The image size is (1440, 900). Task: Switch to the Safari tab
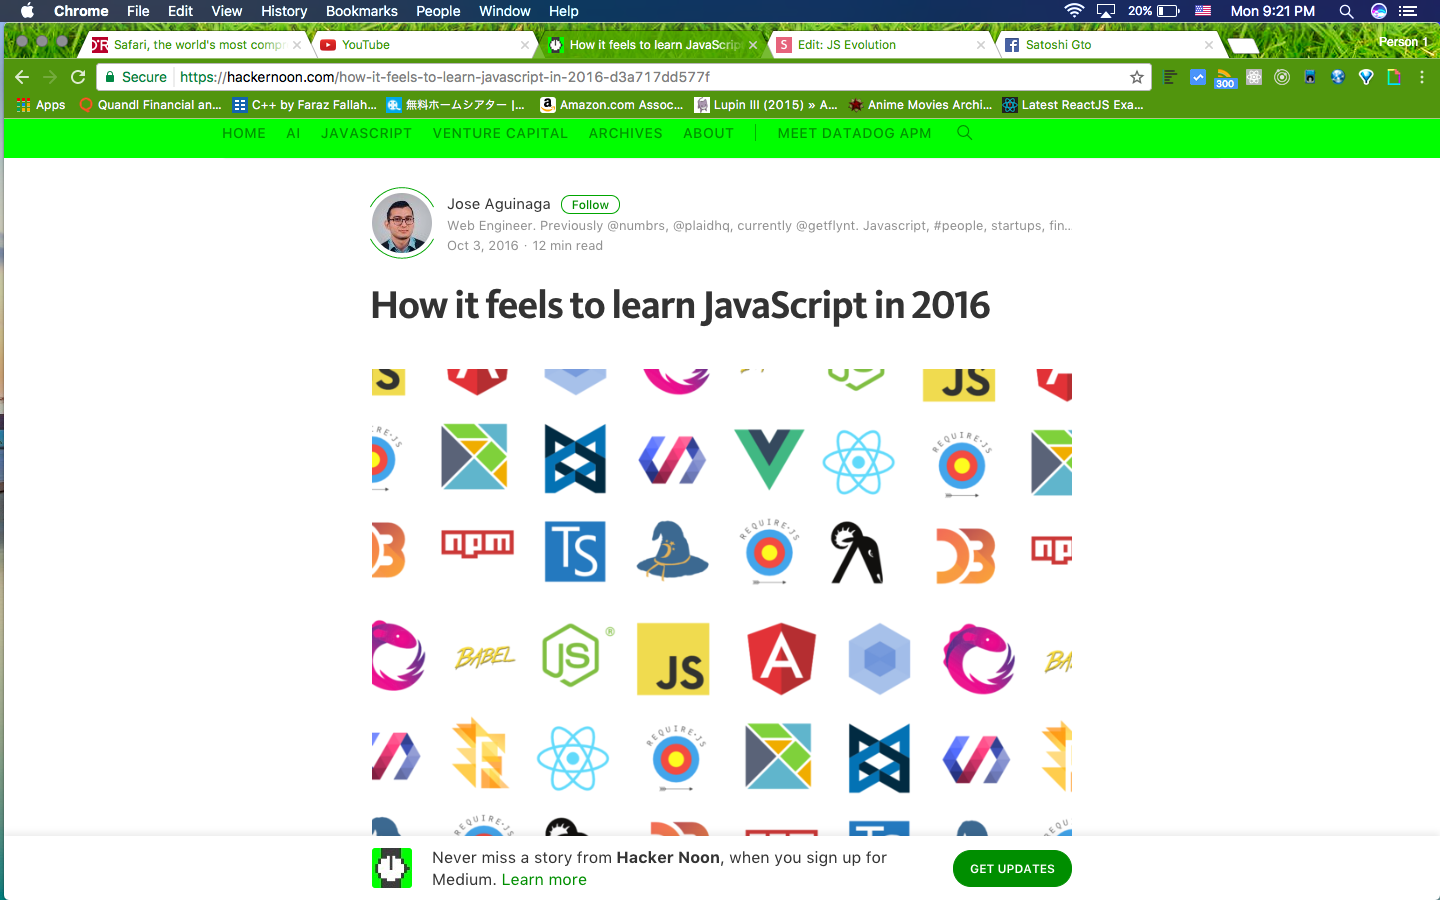[x=196, y=45]
